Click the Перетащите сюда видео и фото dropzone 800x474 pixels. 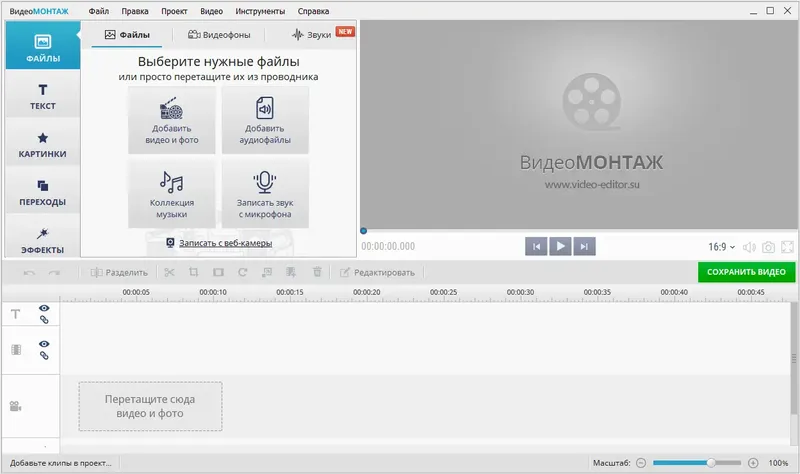[151, 406]
